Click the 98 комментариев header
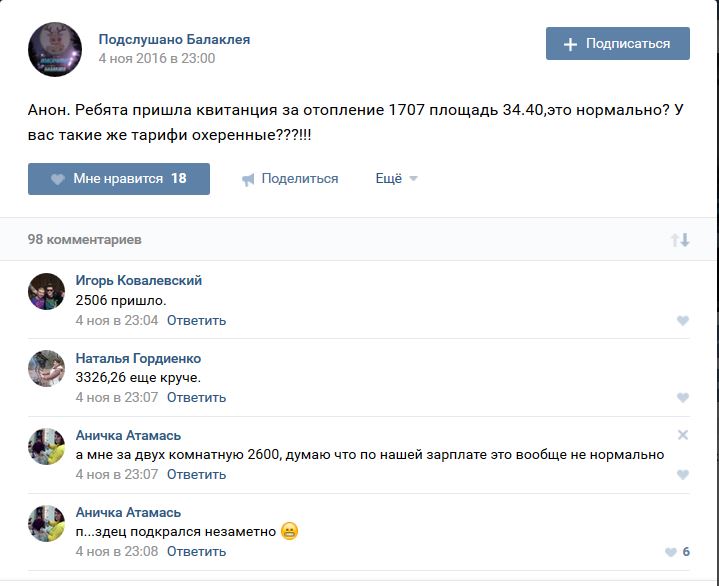Screen dimensions: 719x586 point(85,240)
